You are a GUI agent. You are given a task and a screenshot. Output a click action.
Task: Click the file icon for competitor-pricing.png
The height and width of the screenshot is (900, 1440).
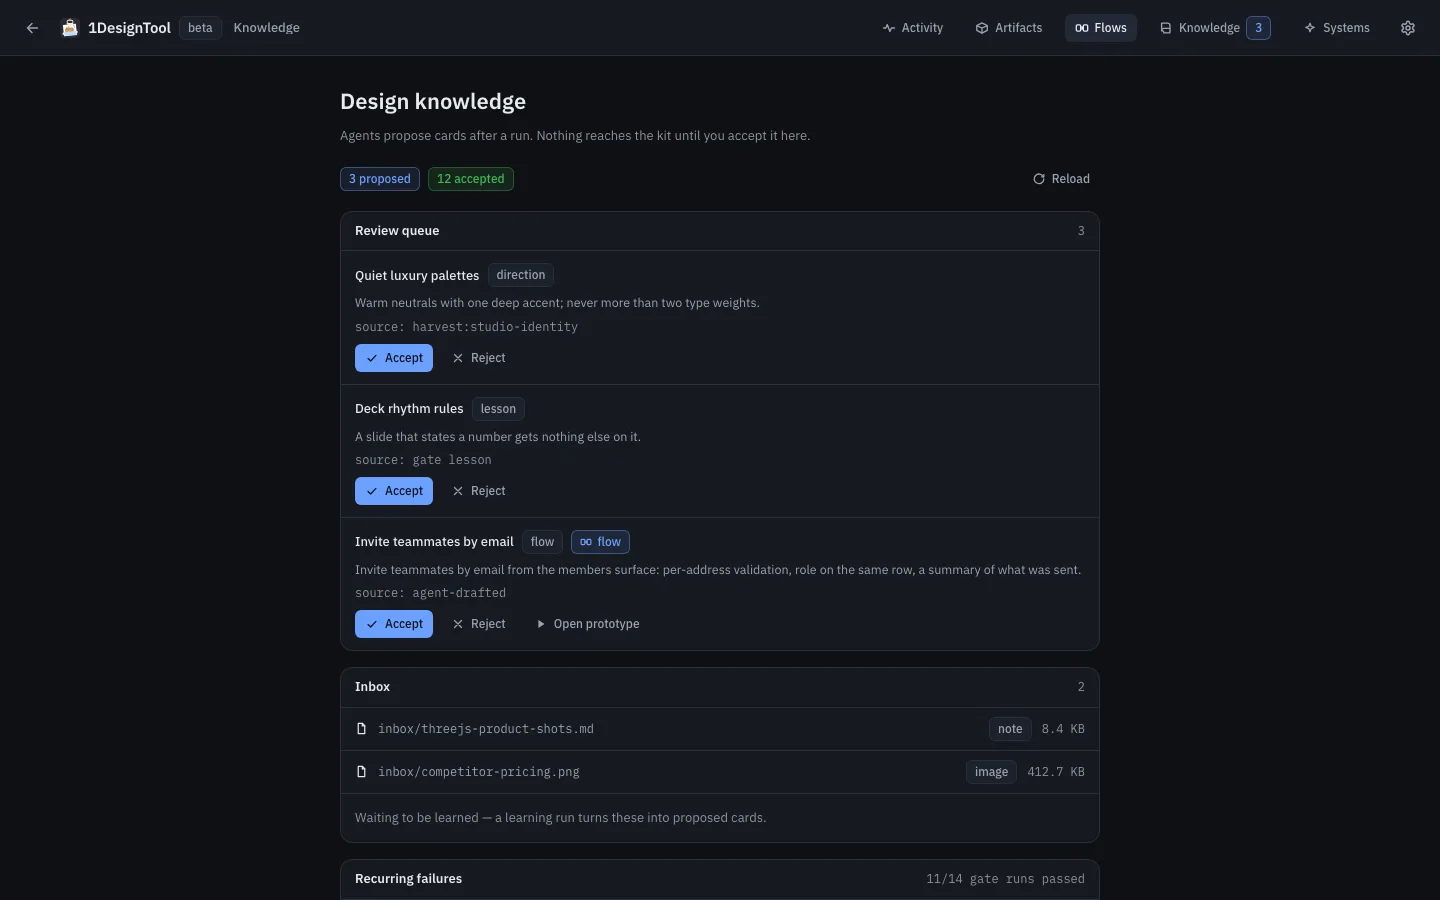362,772
